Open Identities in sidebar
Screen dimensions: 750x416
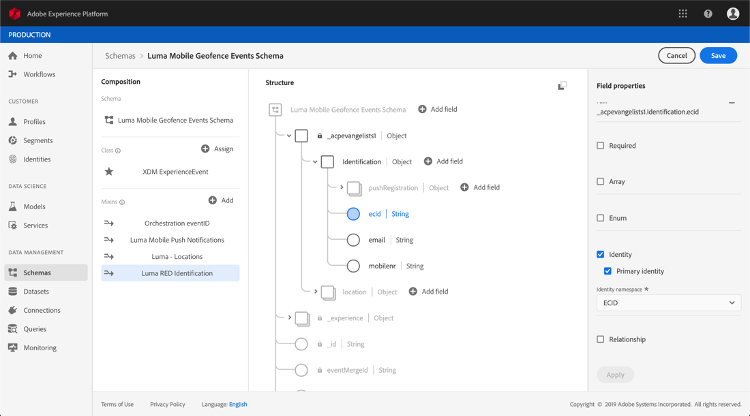click(x=37, y=159)
